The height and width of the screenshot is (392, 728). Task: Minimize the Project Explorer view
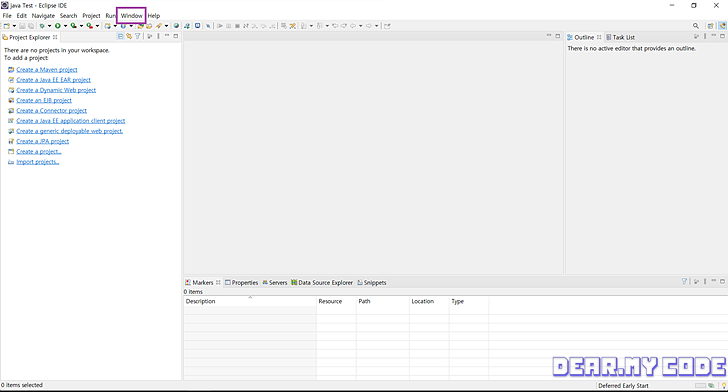[x=167, y=36]
